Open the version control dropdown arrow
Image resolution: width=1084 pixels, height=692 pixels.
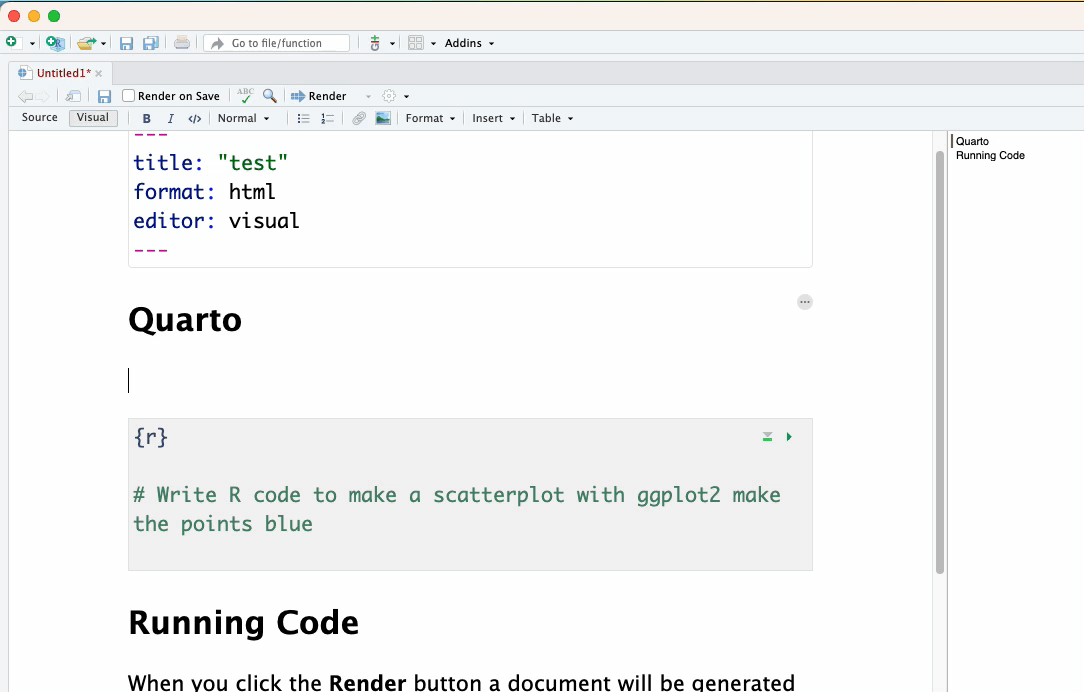coord(392,43)
